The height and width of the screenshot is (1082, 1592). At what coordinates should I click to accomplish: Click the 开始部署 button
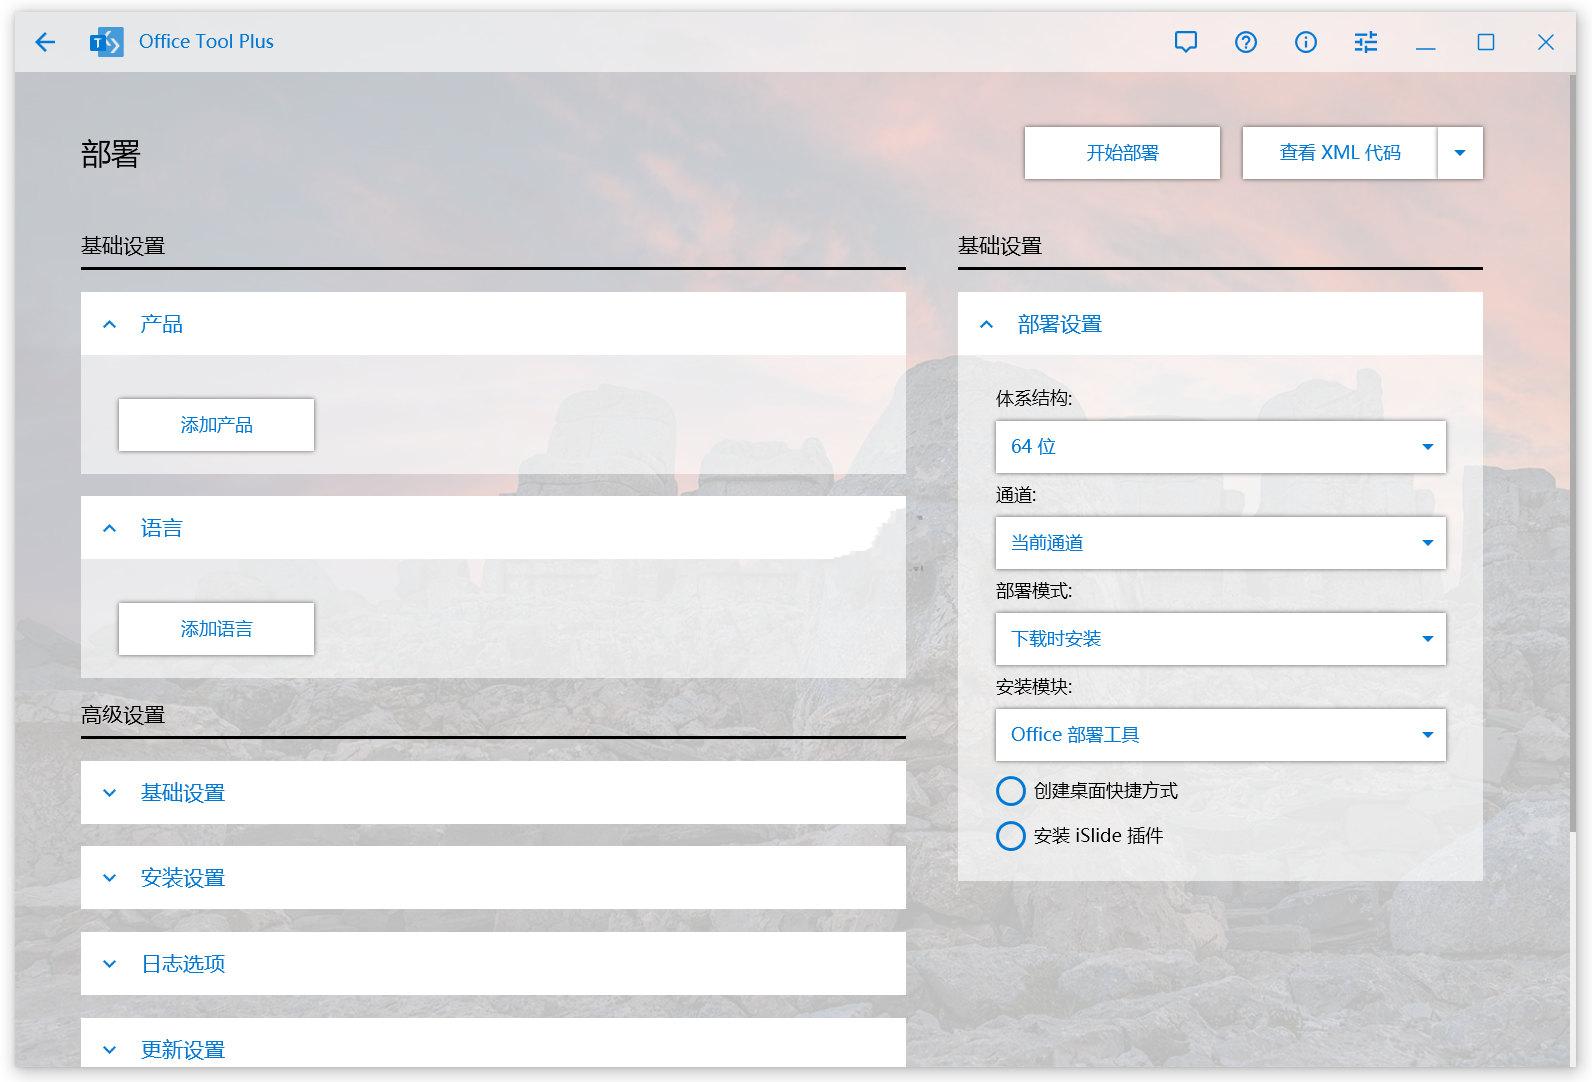pos(1122,153)
